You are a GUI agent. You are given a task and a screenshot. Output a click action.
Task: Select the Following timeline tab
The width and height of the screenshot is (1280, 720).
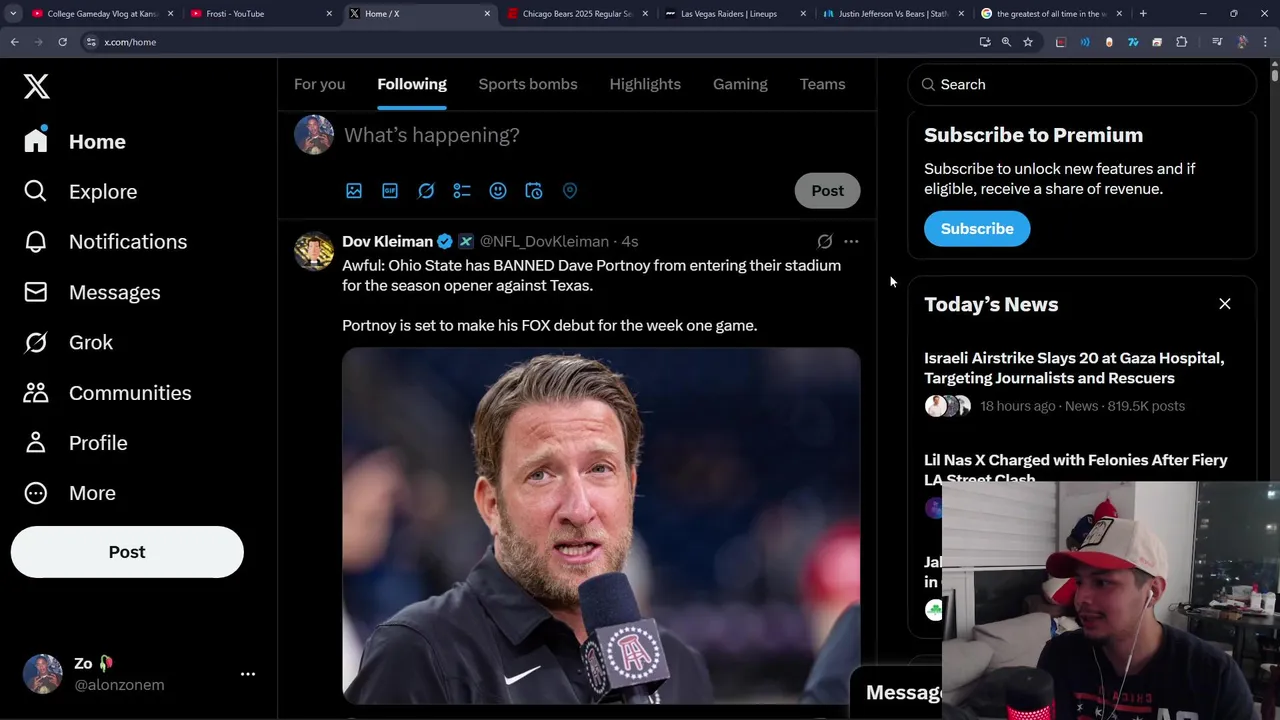pyautogui.click(x=412, y=84)
